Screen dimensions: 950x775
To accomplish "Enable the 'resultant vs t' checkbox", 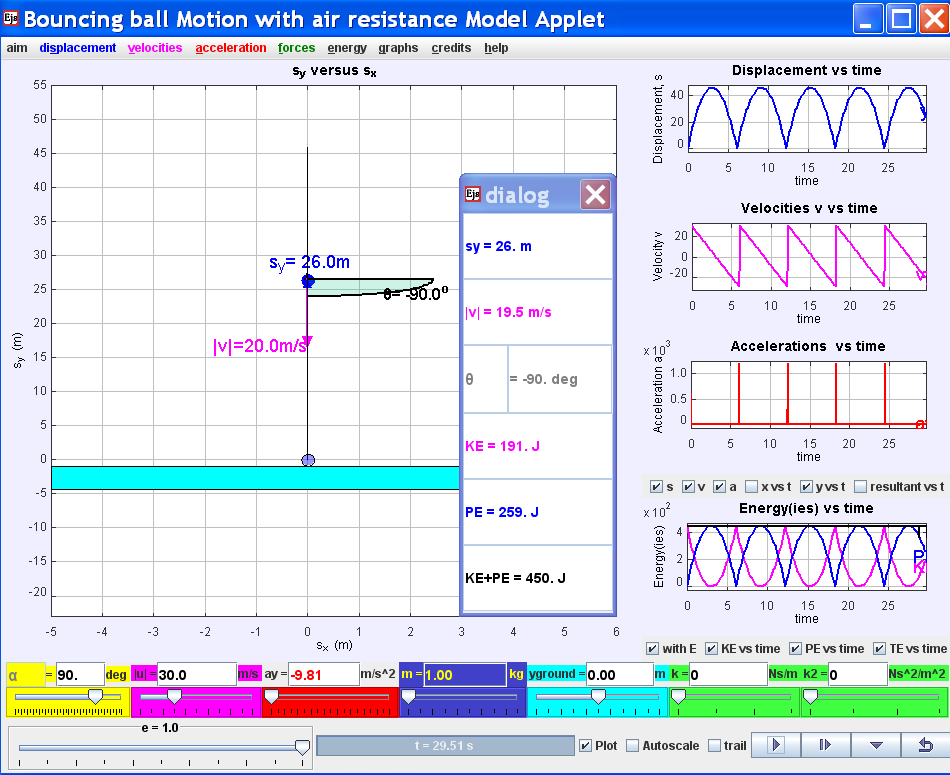I will pyautogui.click(x=860, y=487).
